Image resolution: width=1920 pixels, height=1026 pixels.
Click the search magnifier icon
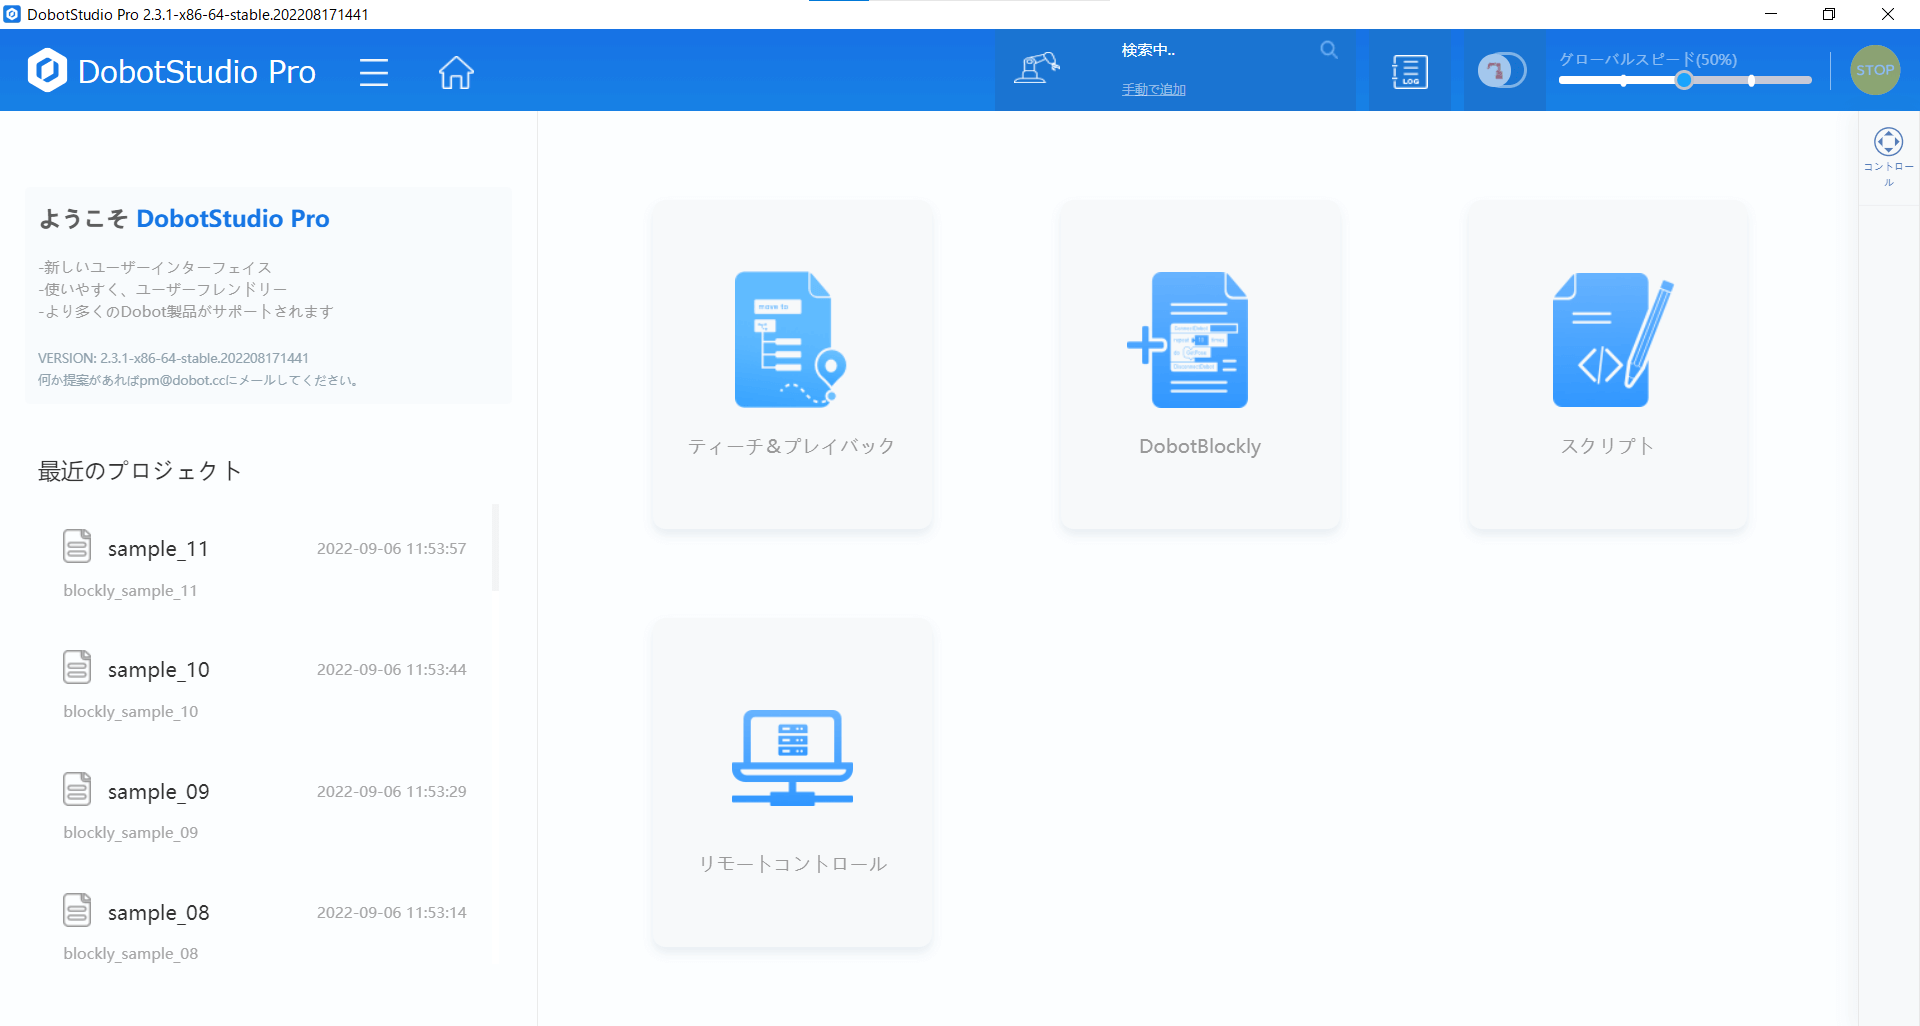point(1328,50)
